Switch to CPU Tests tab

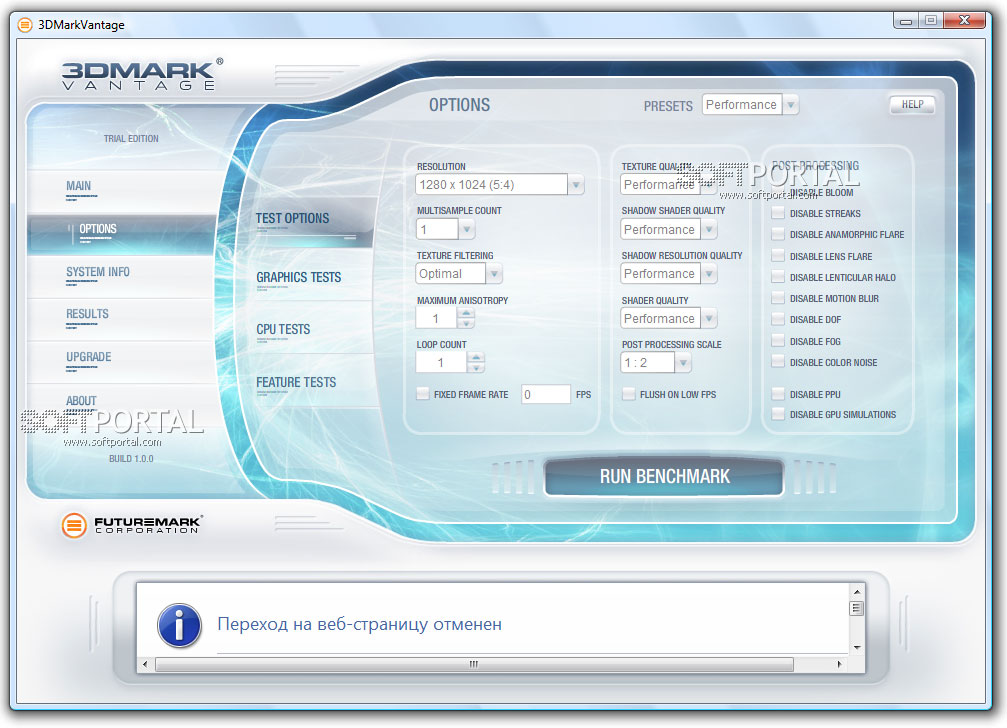click(283, 329)
